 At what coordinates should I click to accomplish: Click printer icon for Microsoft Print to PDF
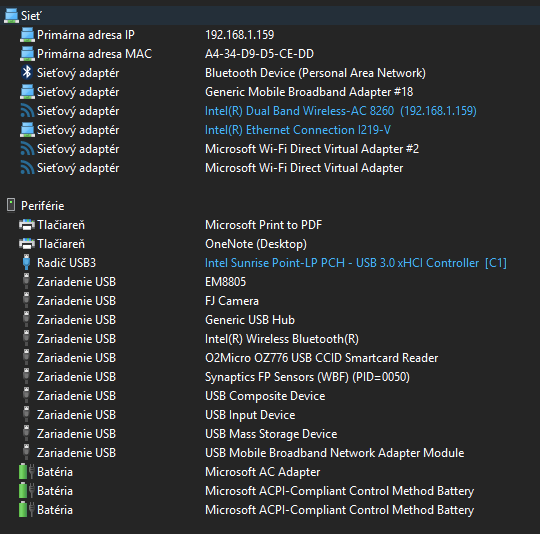pyautogui.click(x=27, y=224)
